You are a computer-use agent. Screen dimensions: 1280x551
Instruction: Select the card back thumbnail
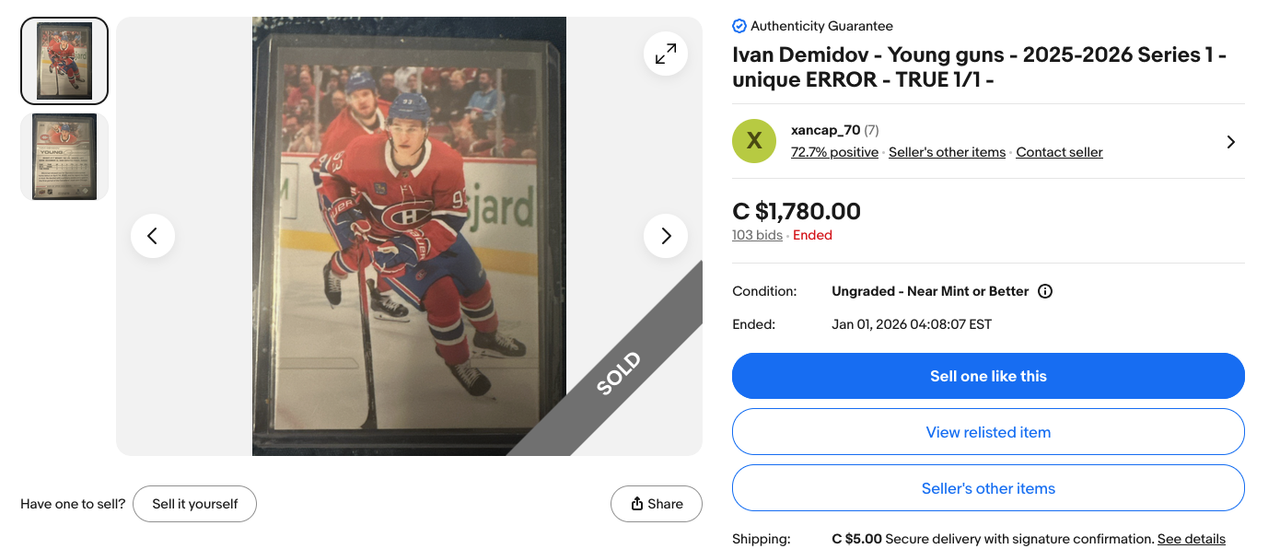click(64, 157)
